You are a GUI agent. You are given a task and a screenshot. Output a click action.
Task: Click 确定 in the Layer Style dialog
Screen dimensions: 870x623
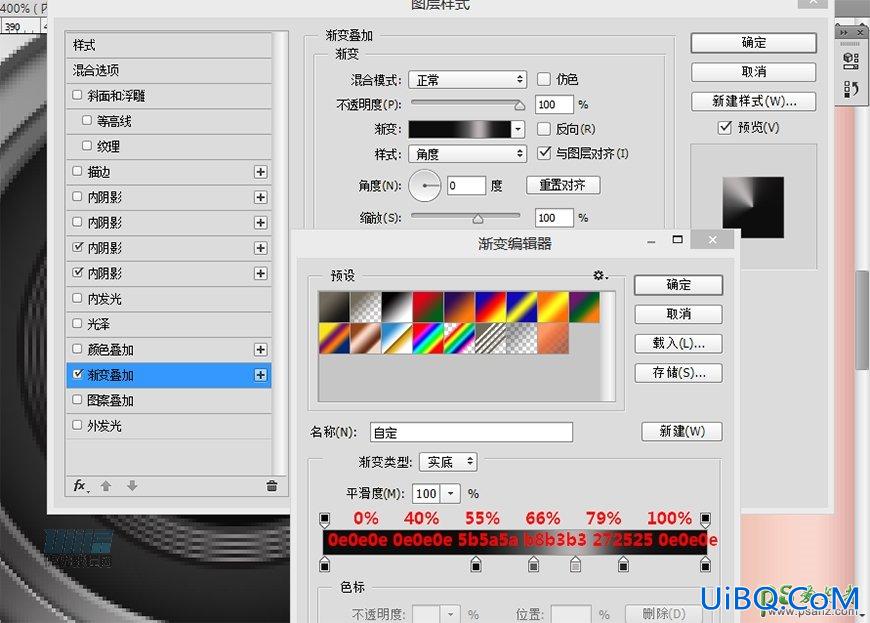click(753, 43)
